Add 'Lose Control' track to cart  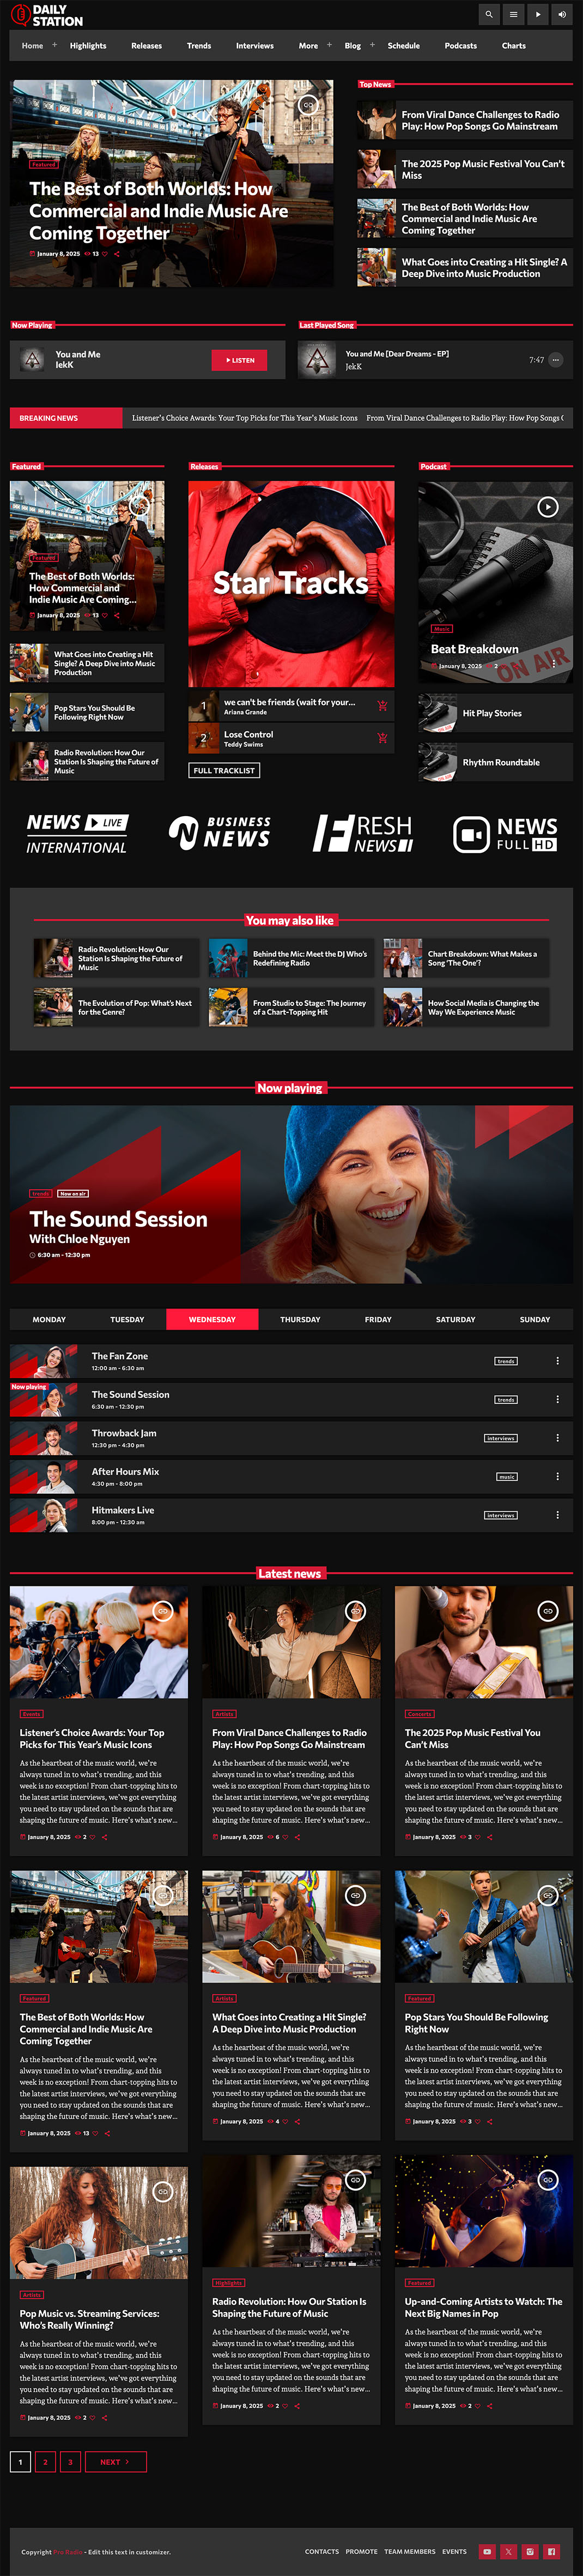click(382, 738)
